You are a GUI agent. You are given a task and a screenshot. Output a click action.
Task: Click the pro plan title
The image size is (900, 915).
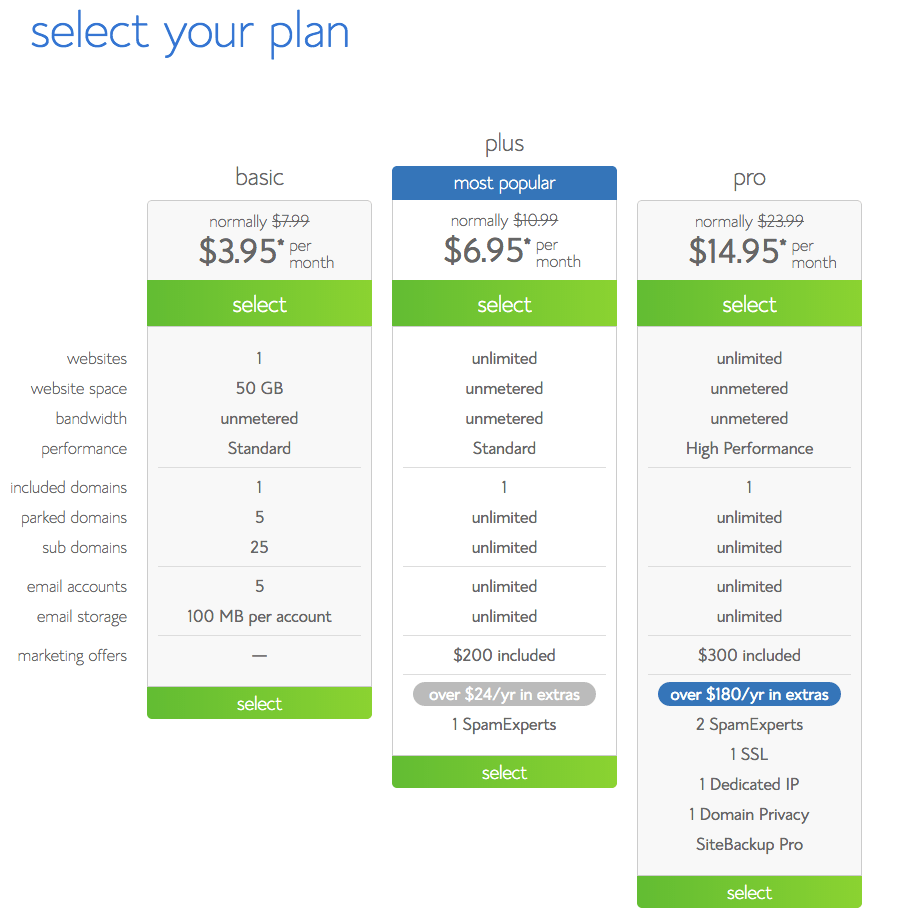749,178
